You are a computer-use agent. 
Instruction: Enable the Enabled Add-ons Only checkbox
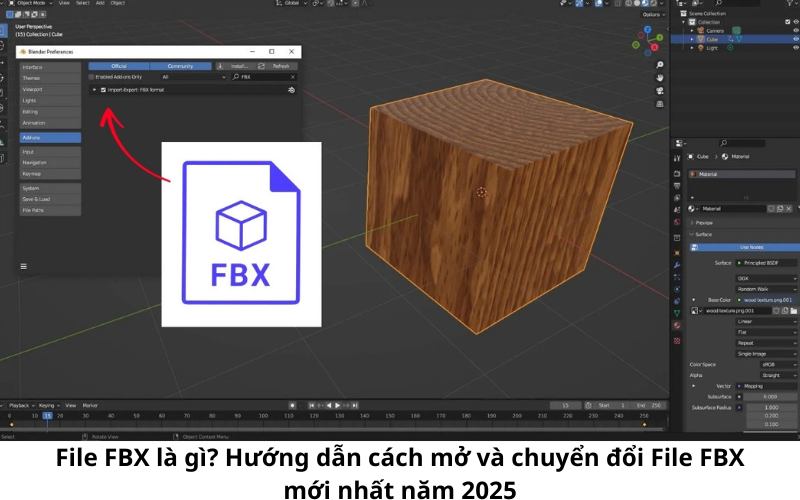pyautogui.click(x=92, y=77)
